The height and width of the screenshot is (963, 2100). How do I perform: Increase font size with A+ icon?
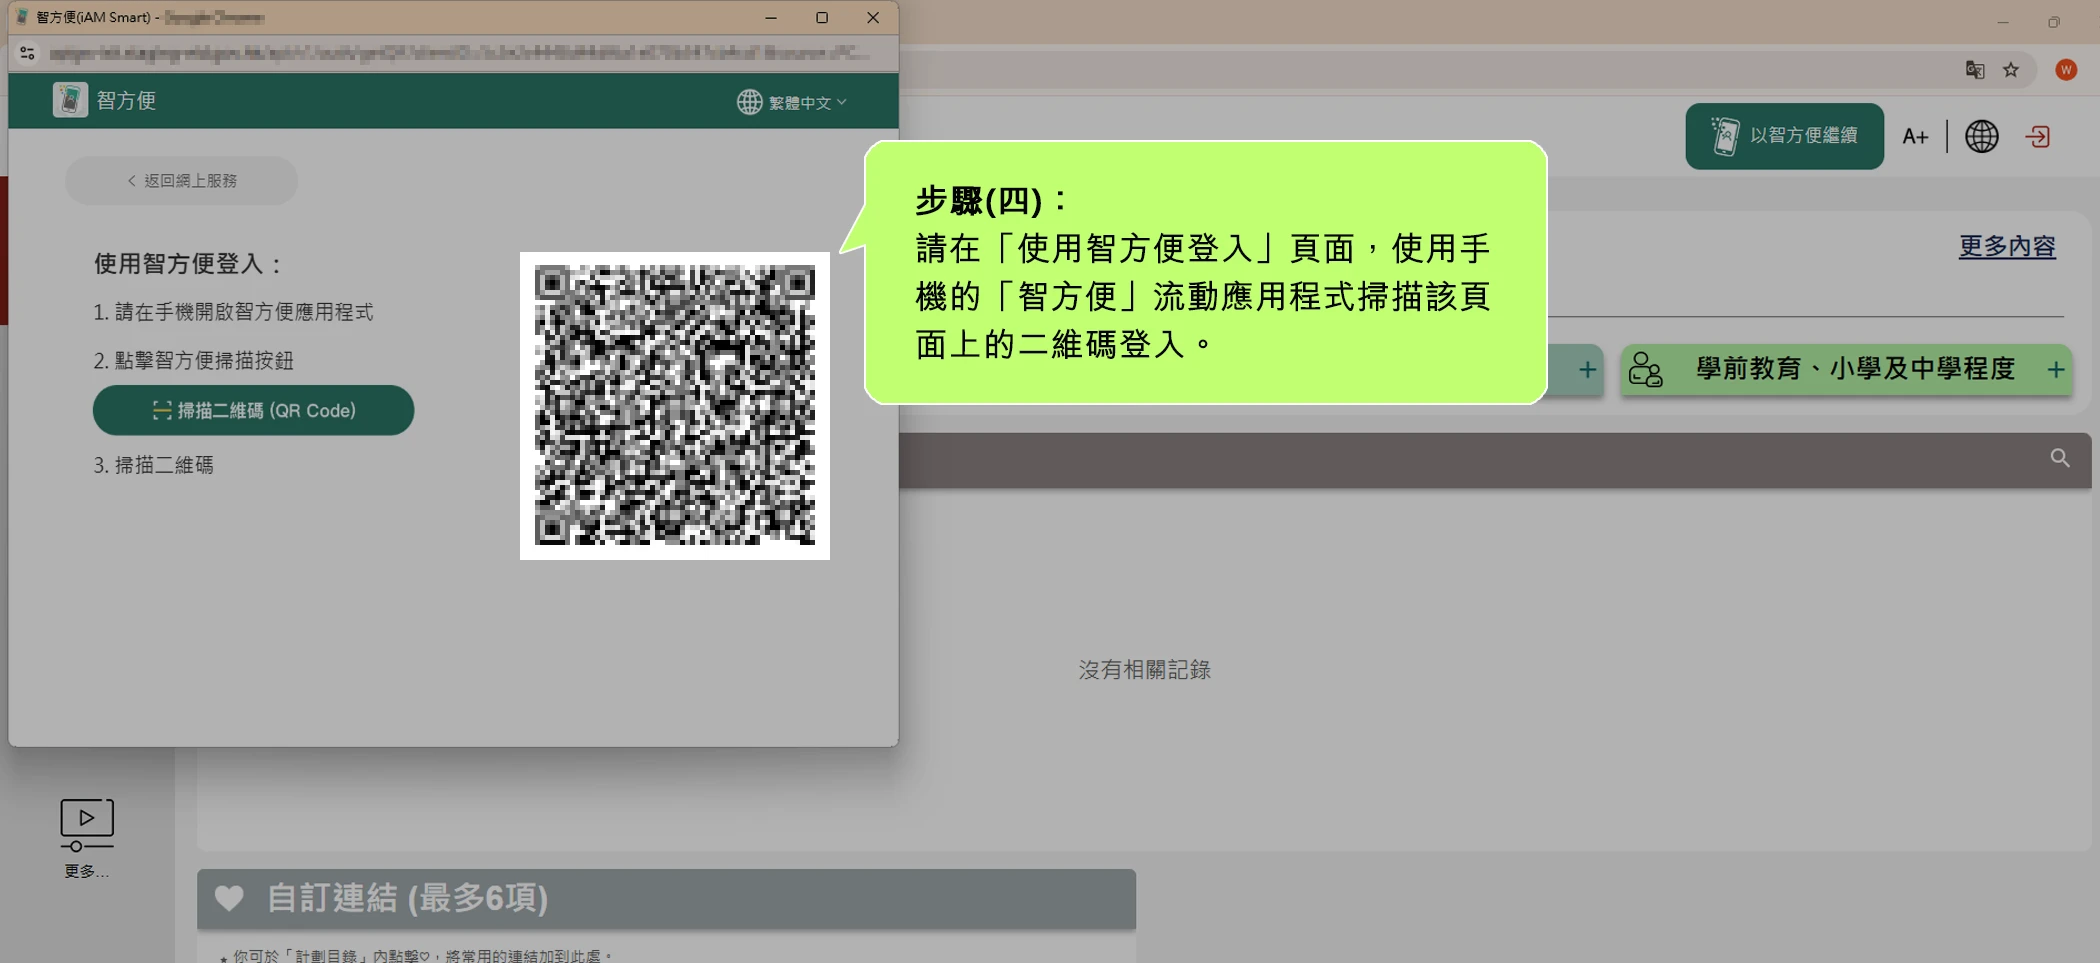pos(1915,137)
